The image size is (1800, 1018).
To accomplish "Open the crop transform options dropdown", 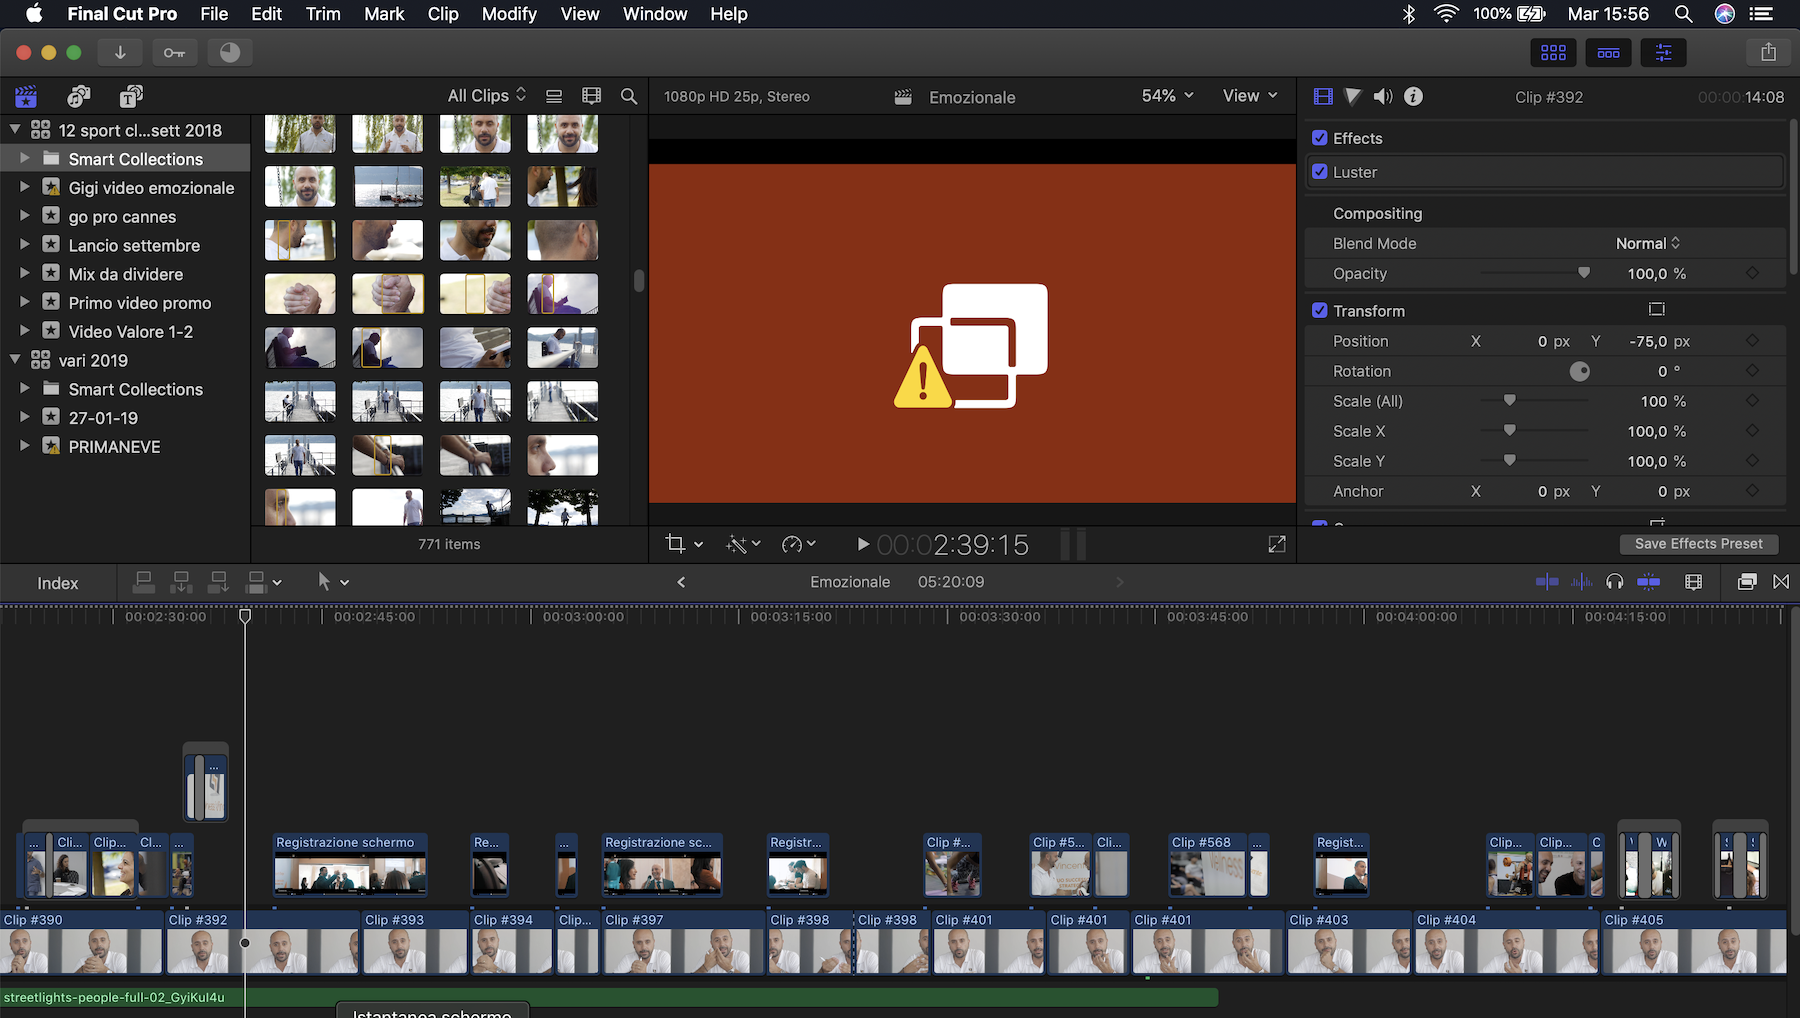I will pos(684,544).
